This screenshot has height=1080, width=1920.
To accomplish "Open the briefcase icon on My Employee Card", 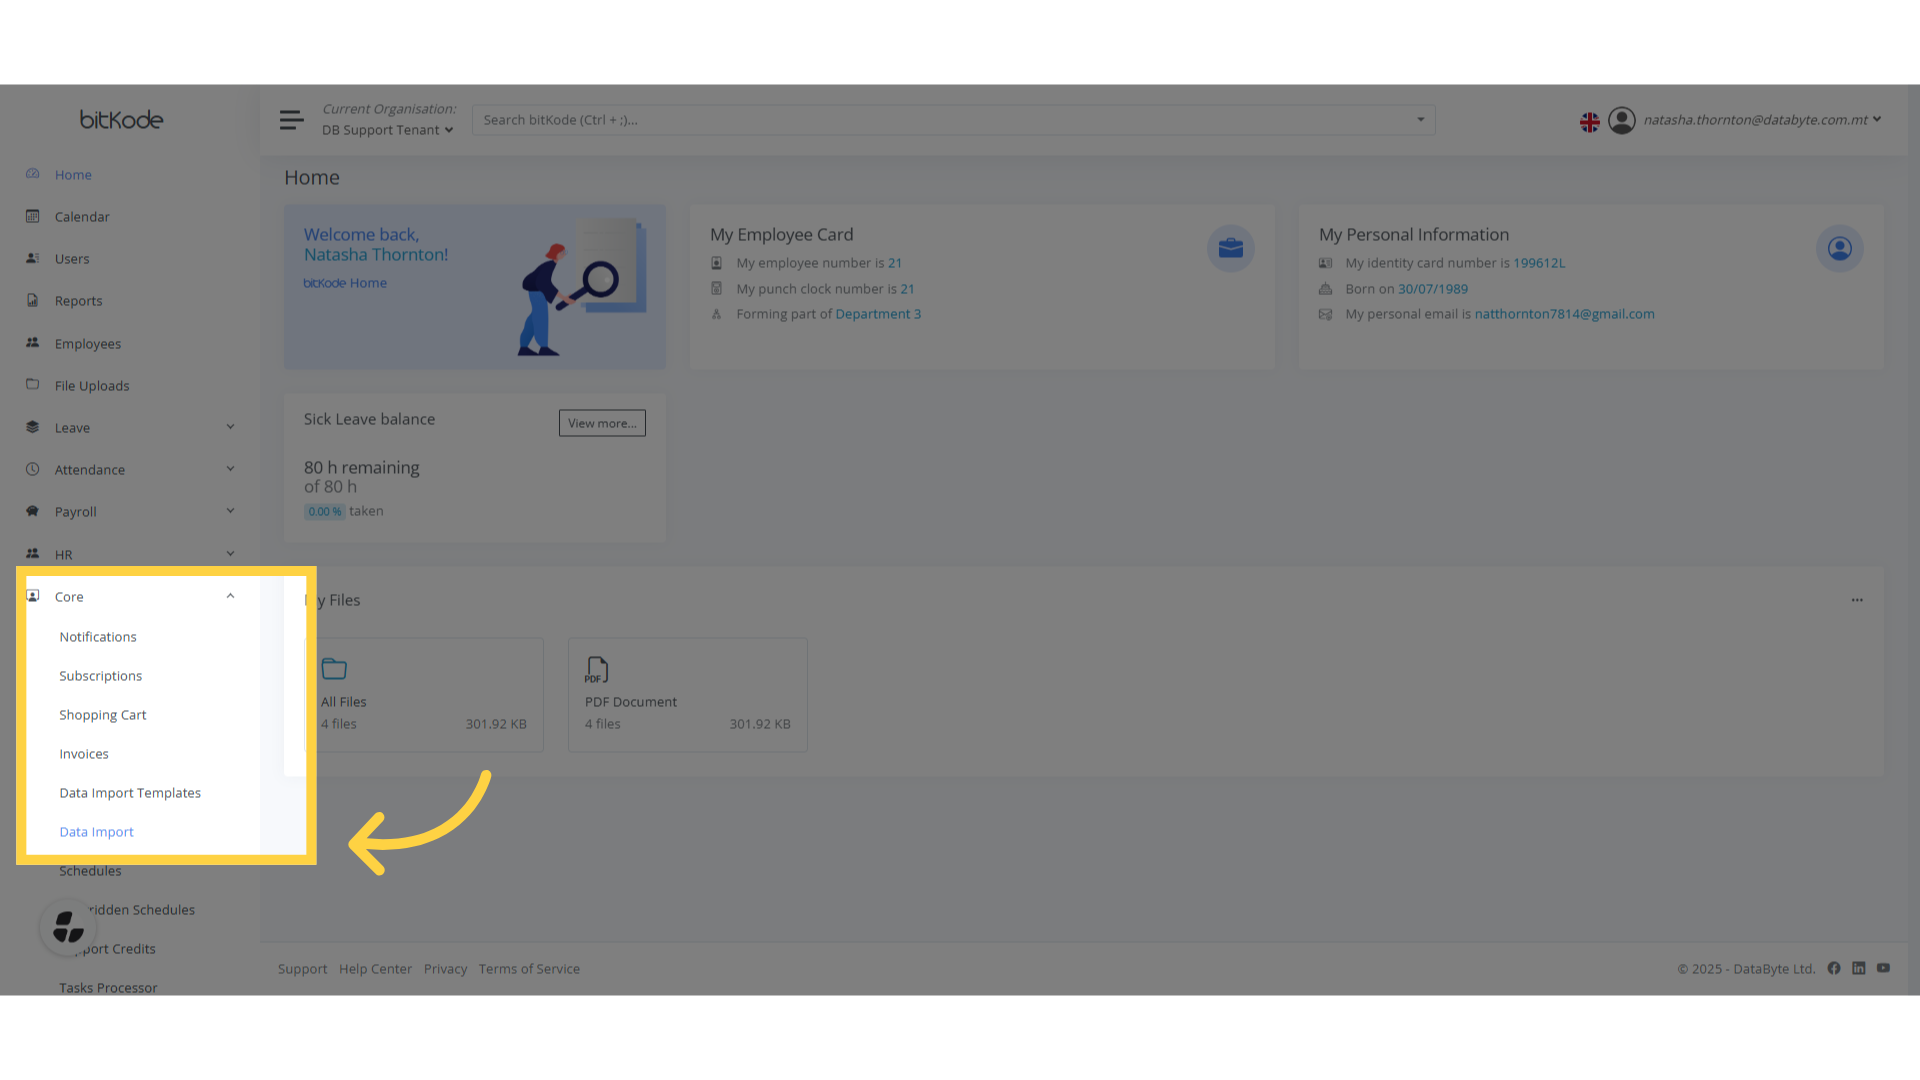I will coord(1230,247).
